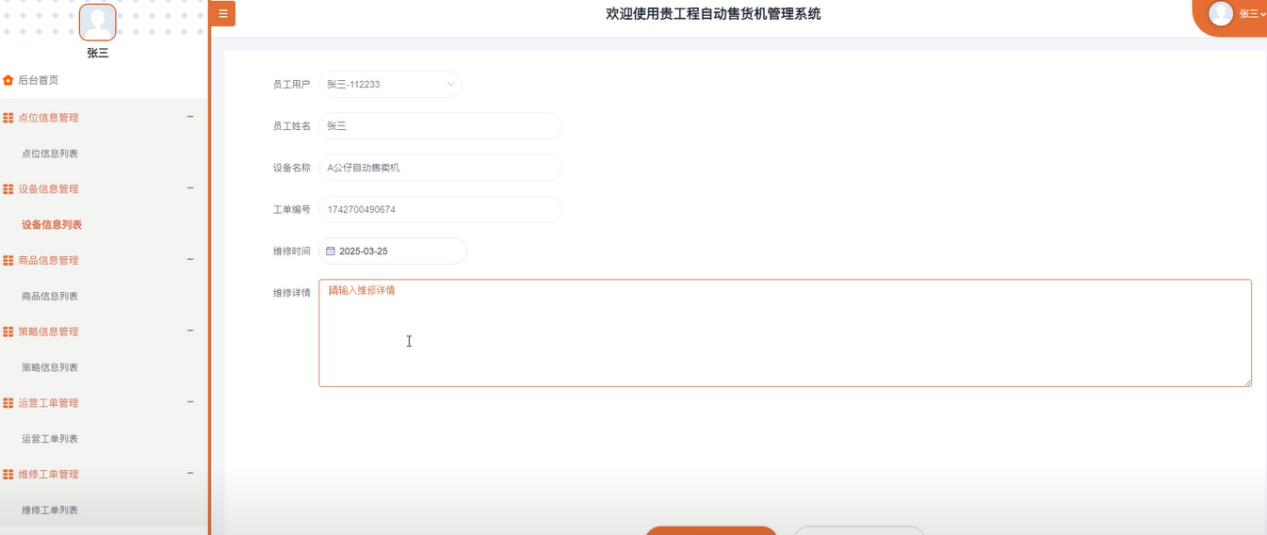Open the 员工用户 dropdown 张三-112233
Screen dimensions: 1267x535
(x=390, y=84)
